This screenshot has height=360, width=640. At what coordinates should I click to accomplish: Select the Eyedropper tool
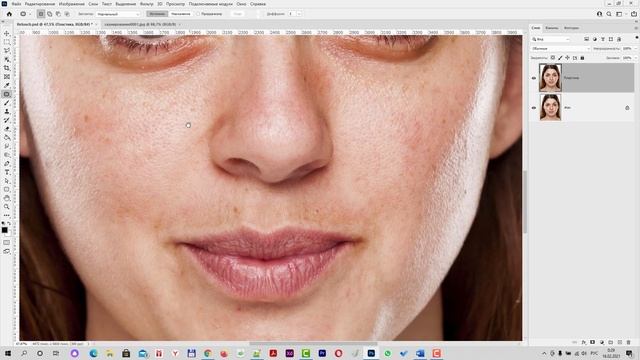coord(7,85)
